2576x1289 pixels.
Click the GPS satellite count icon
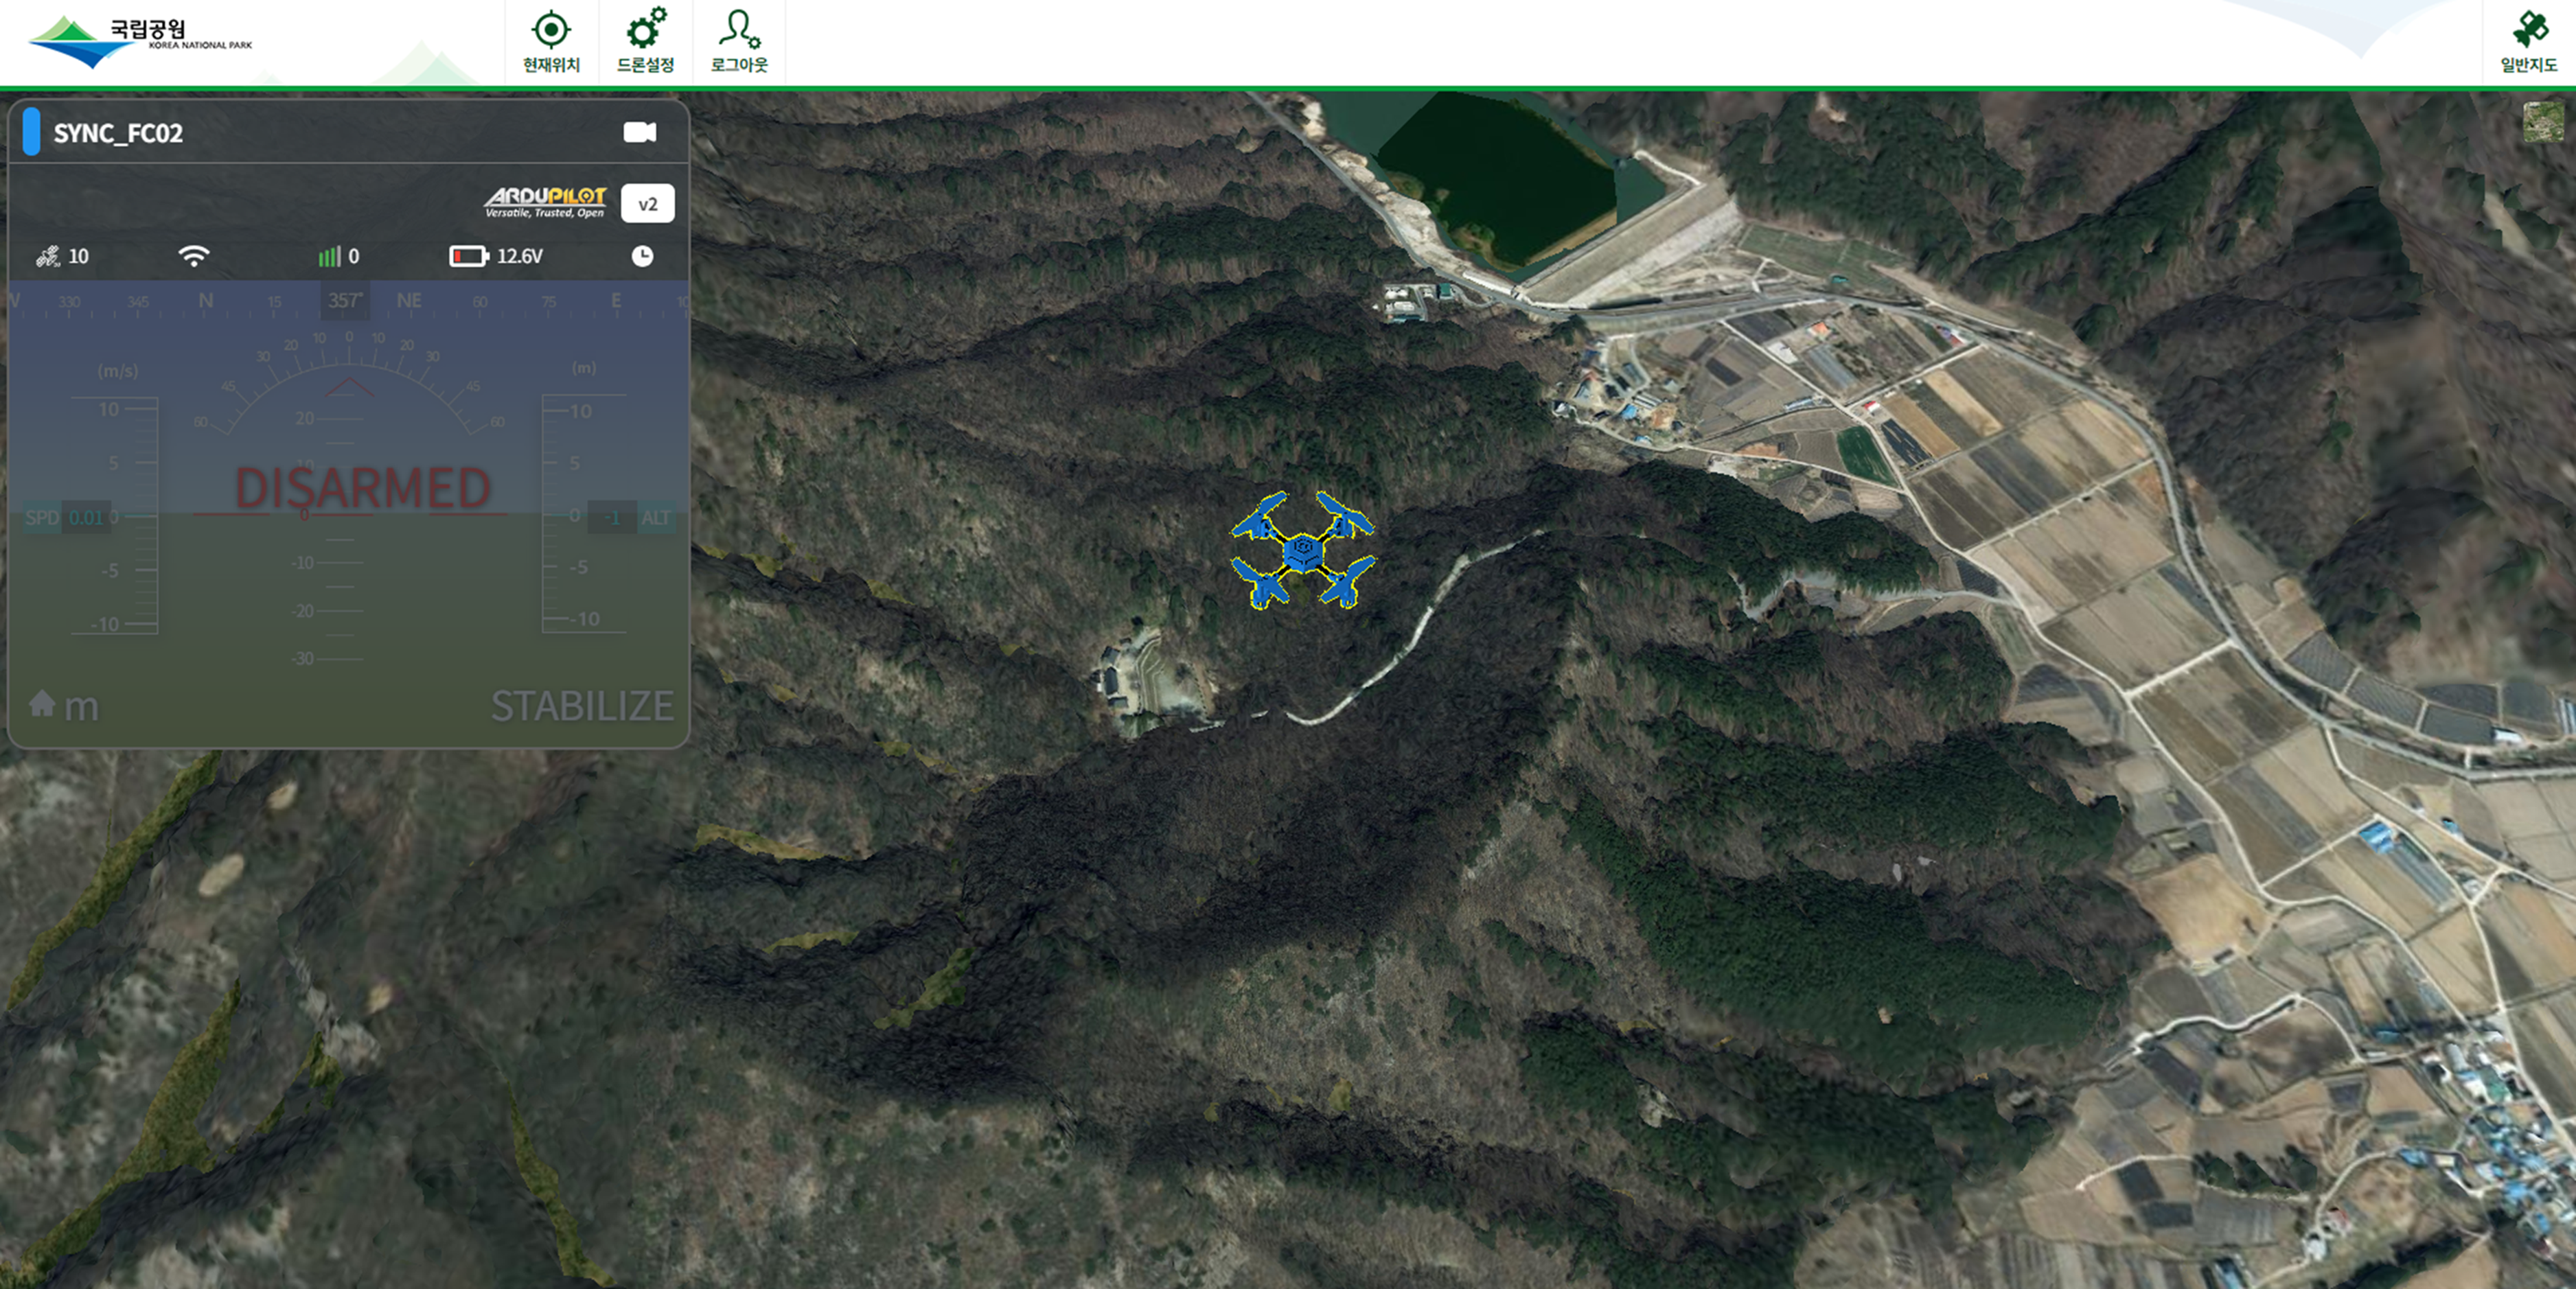(x=47, y=257)
